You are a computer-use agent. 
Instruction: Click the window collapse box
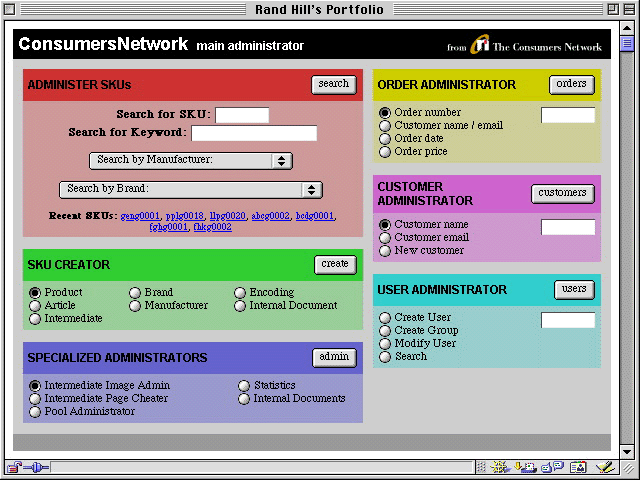coord(629,9)
